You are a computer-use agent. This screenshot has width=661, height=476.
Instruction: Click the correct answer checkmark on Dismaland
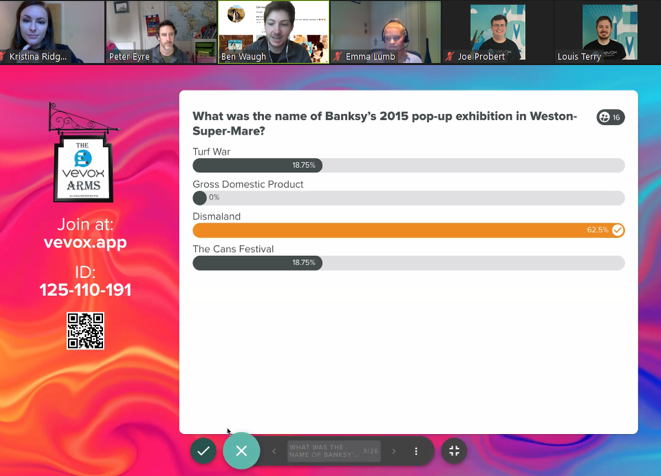pyautogui.click(x=618, y=230)
